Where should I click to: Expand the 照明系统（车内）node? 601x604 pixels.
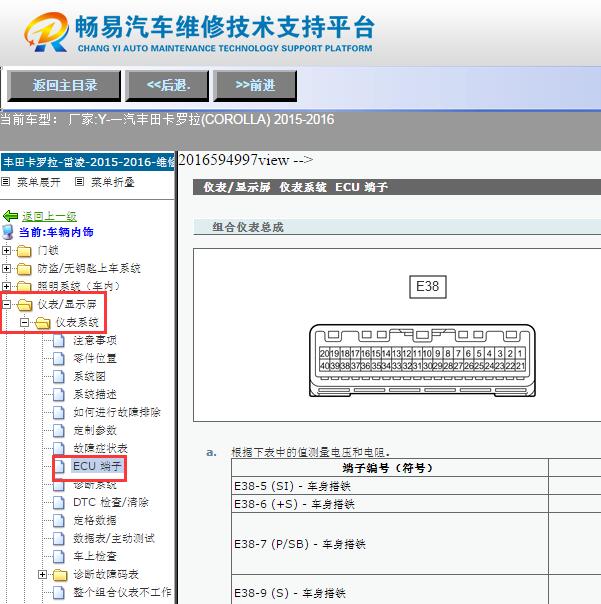point(6,286)
